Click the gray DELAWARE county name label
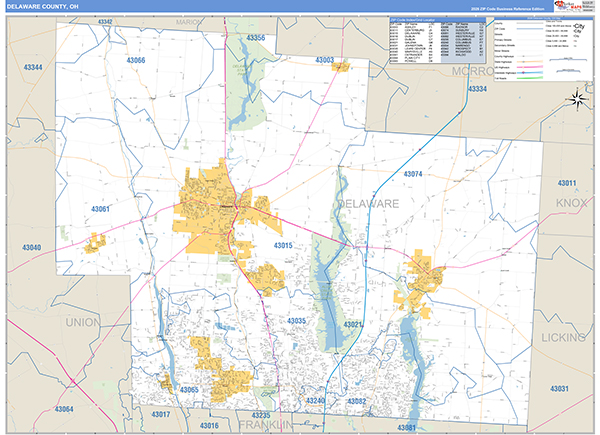This screenshot has width=600, height=435. pos(365,203)
